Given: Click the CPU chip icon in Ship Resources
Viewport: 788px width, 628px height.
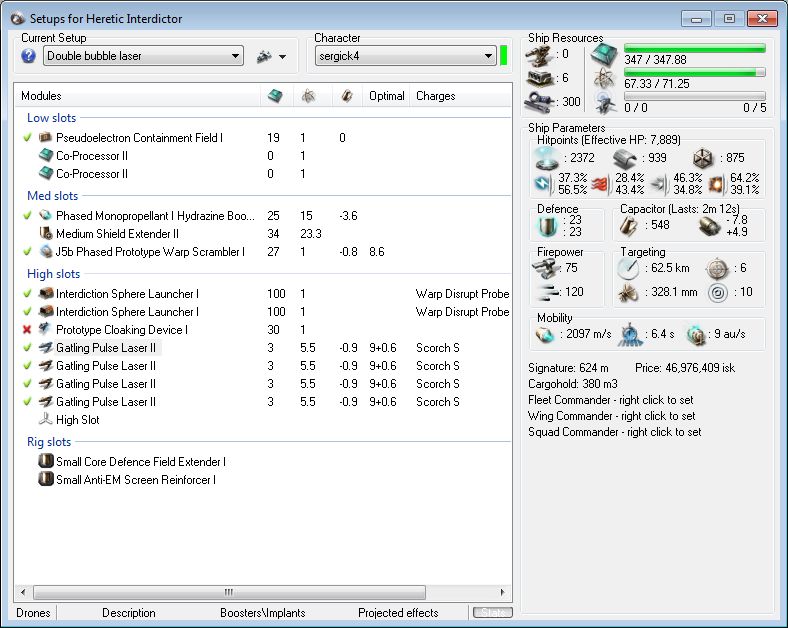Looking at the screenshot, I should tap(604, 55).
